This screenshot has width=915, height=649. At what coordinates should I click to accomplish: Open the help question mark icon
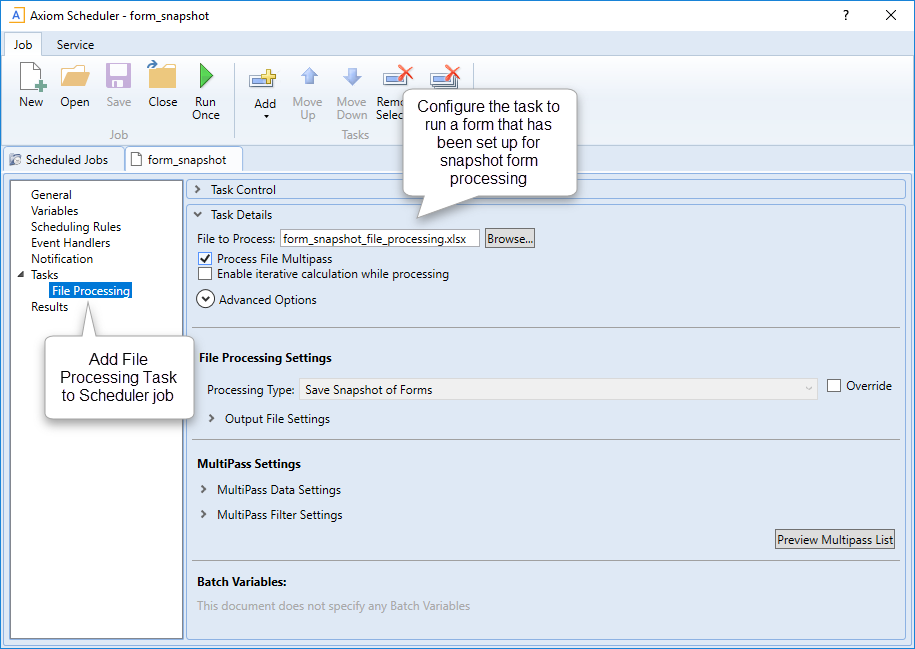pos(846,15)
